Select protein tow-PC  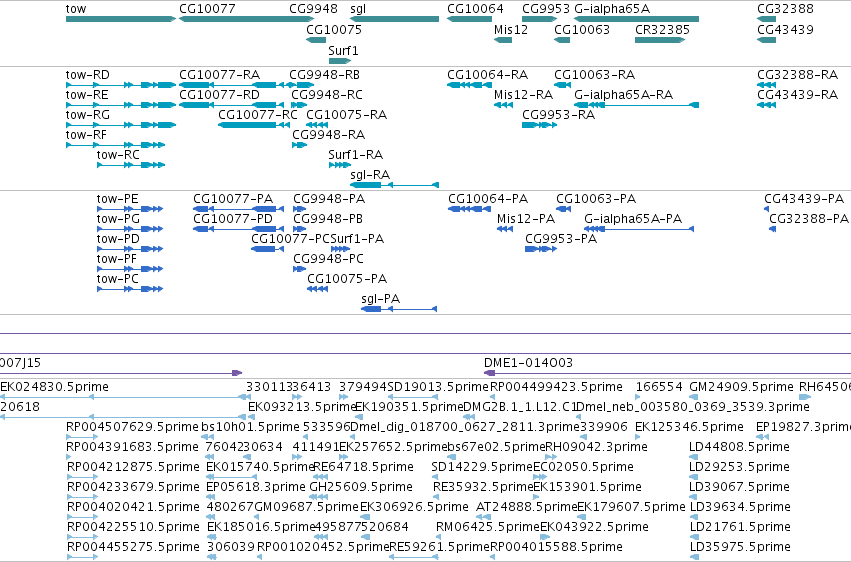pos(130,289)
